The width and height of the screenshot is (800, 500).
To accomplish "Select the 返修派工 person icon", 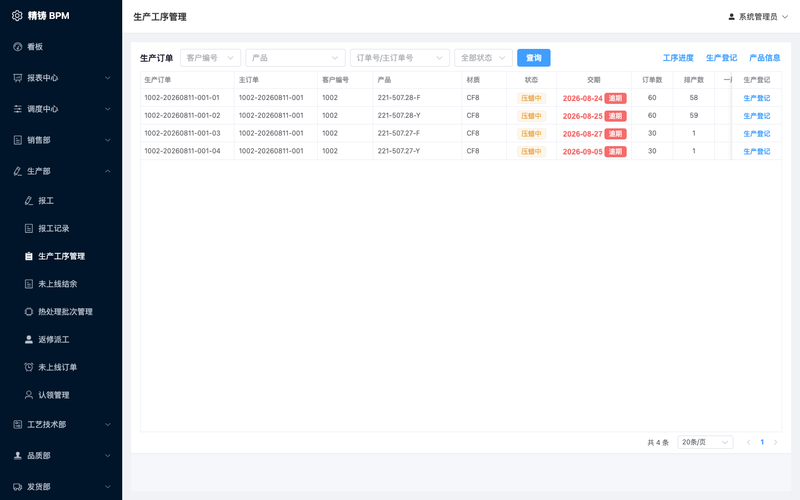I will [29, 339].
